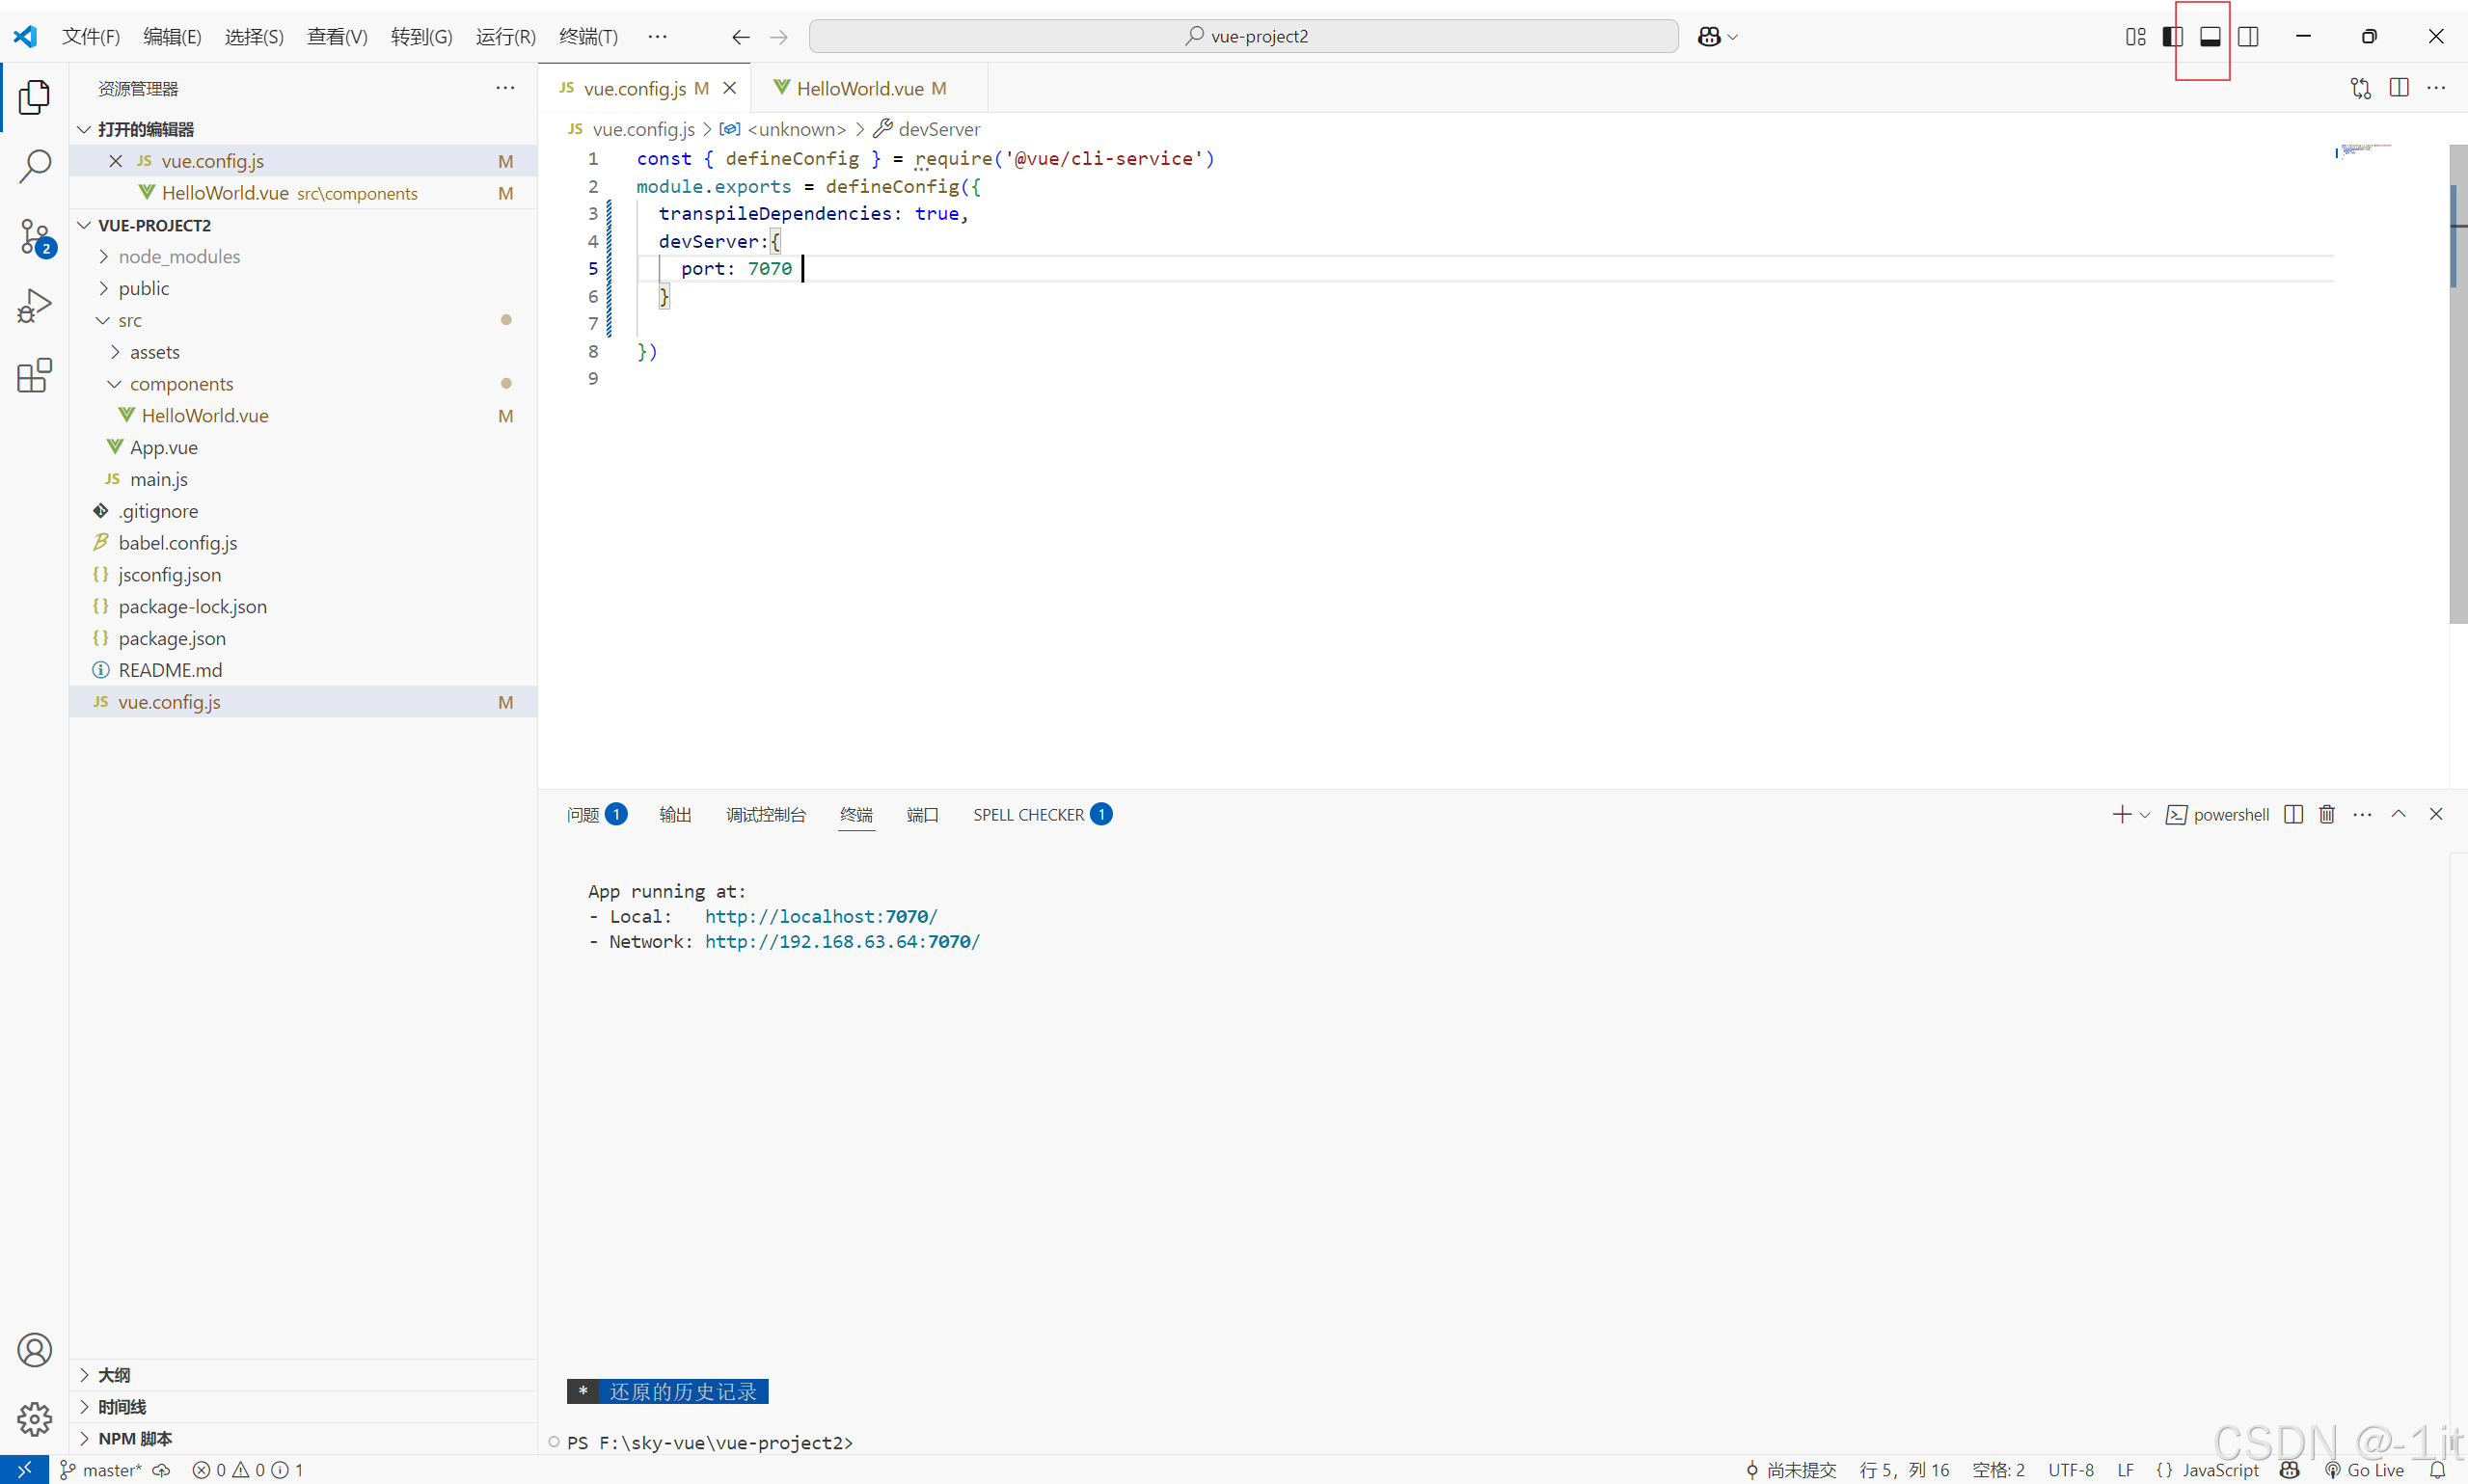Toggle the primary sidebar visibility
2468x1484 pixels.
pyautogui.click(x=2172, y=37)
